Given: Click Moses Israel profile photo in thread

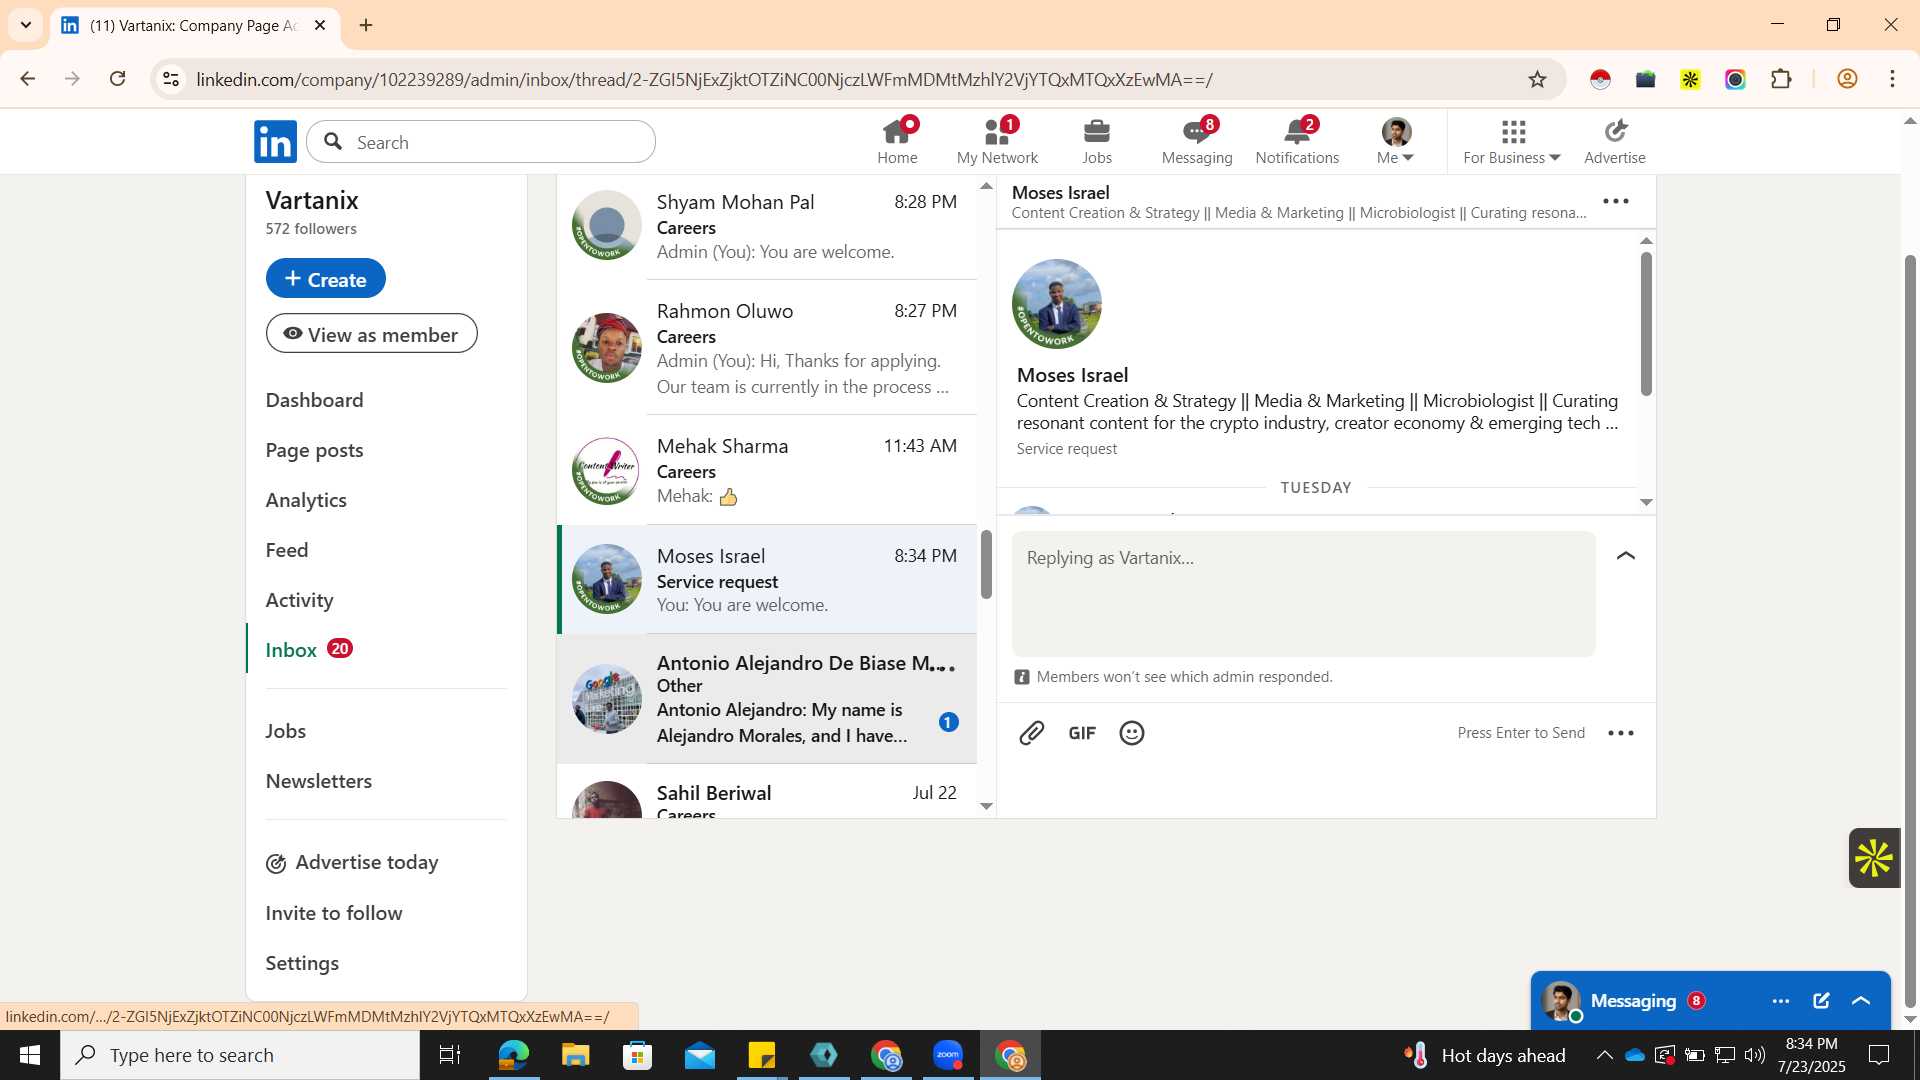Looking at the screenshot, I should [1057, 304].
